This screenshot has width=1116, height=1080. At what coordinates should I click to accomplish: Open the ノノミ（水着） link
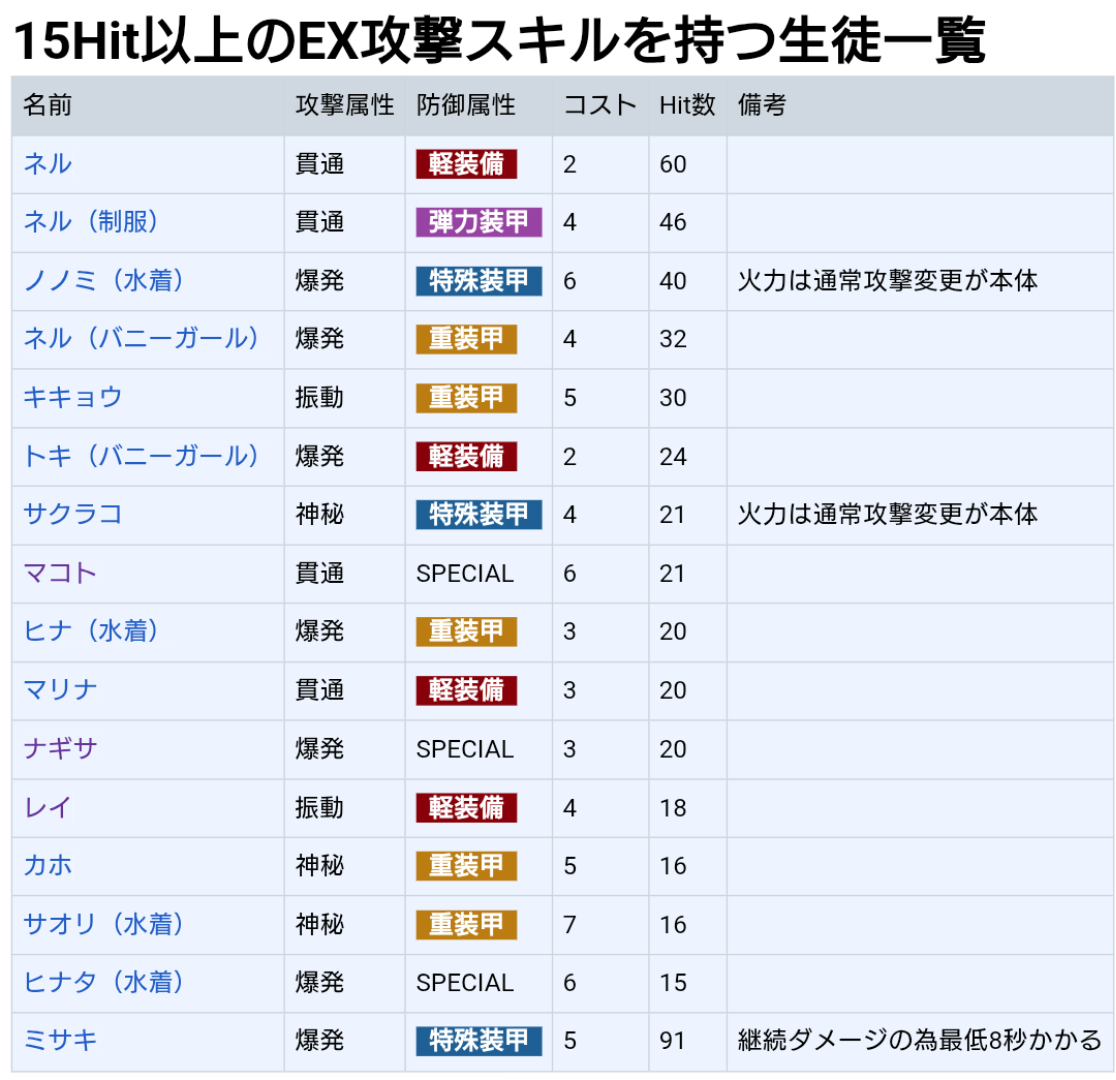click(x=104, y=281)
